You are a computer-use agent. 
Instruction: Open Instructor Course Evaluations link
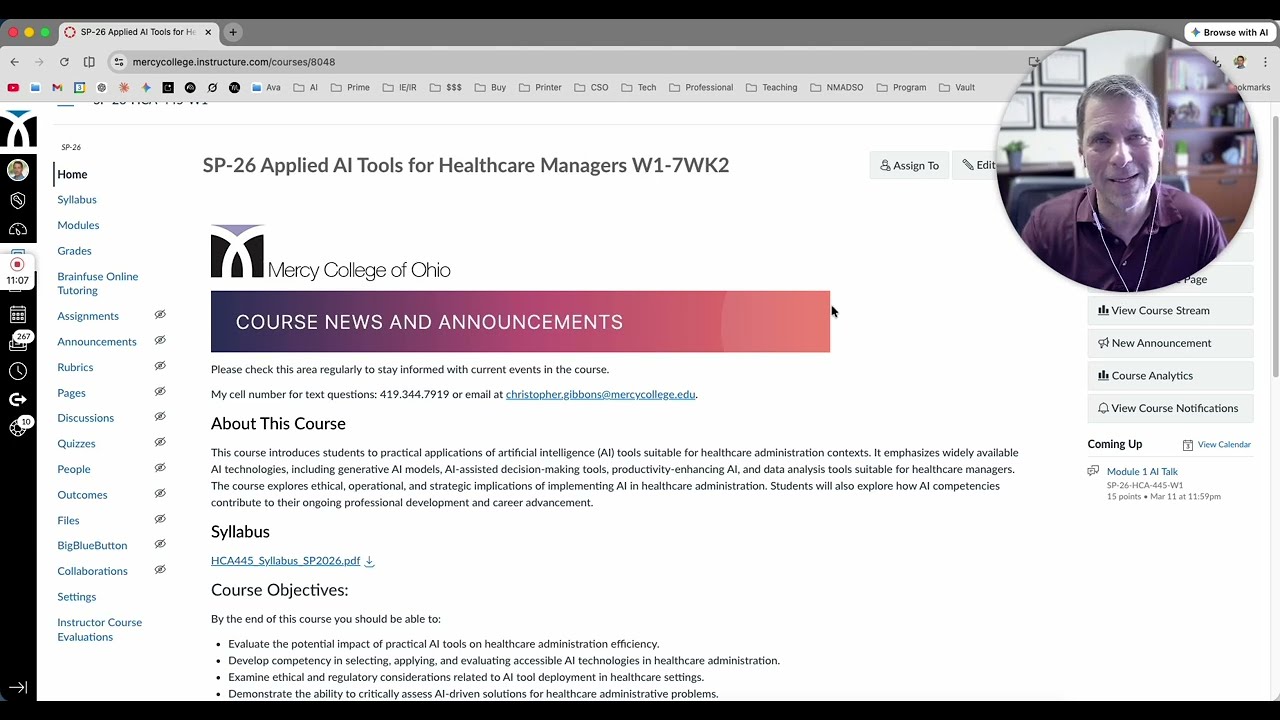pos(99,630)
